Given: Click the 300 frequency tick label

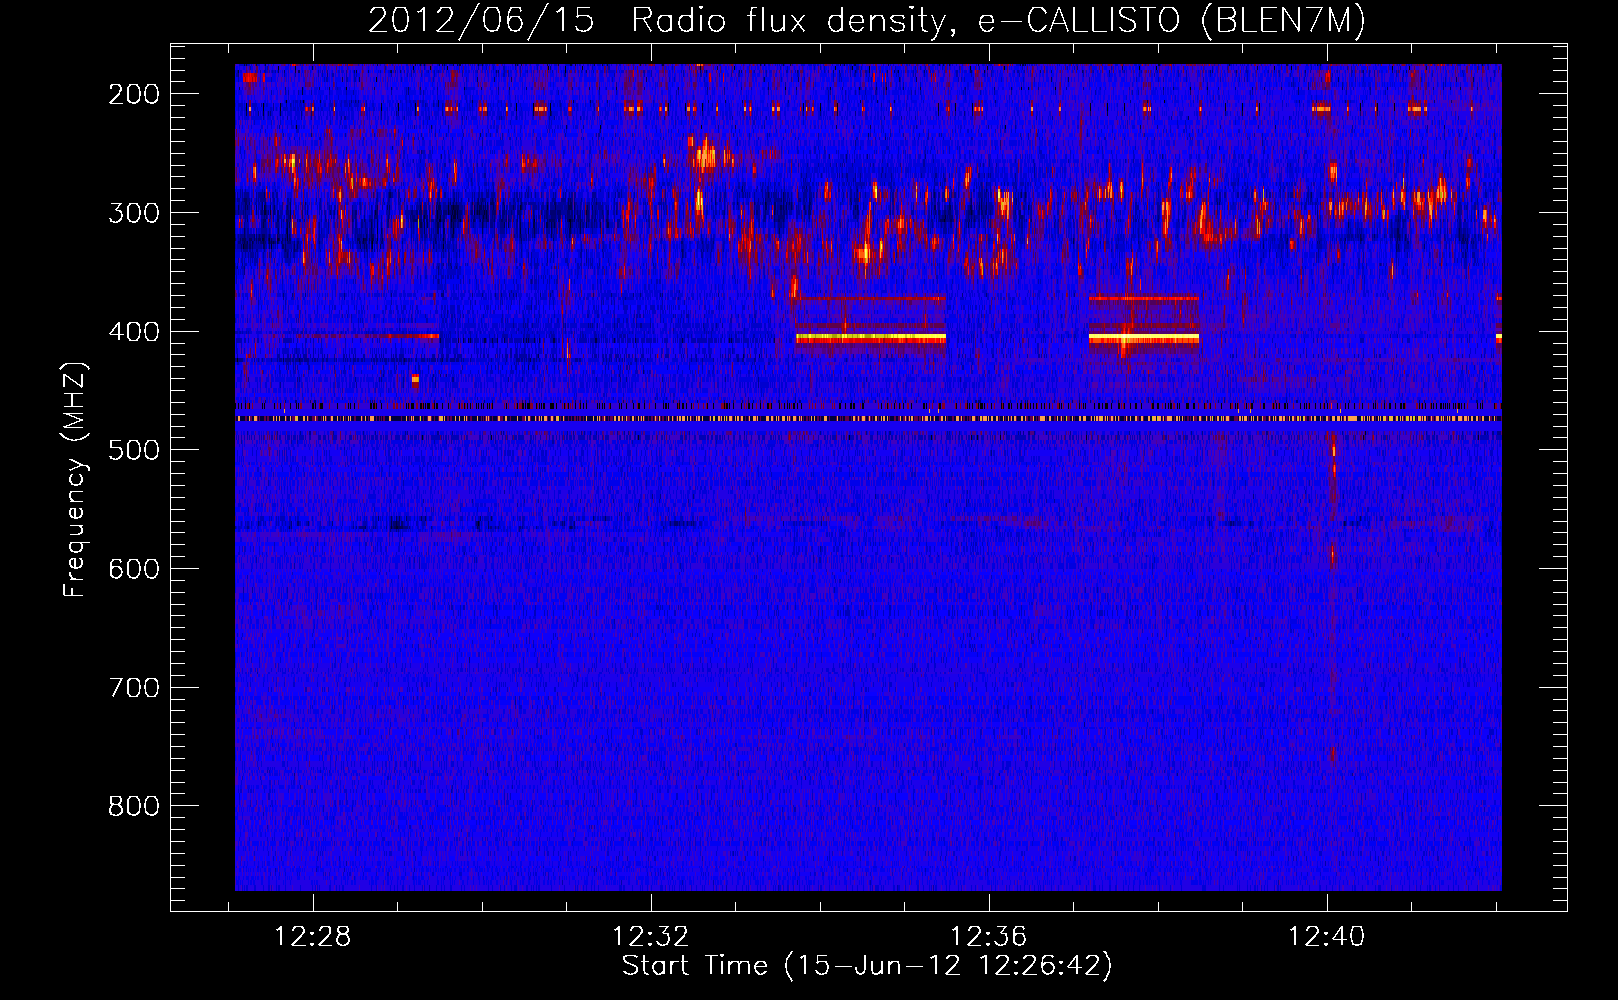Looking at the screenshot, I should [134, 213].
